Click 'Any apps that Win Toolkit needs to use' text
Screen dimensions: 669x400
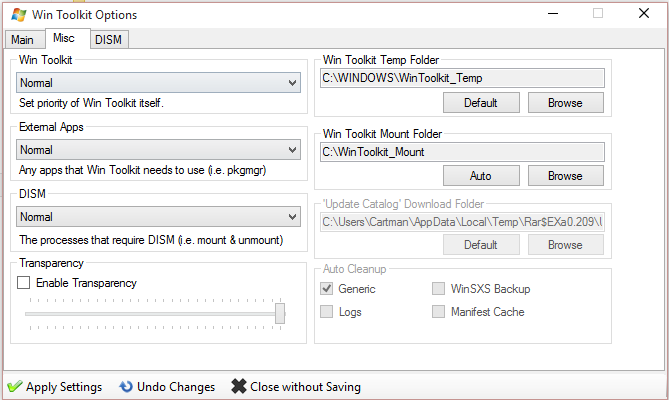click(x=143, y=170)
